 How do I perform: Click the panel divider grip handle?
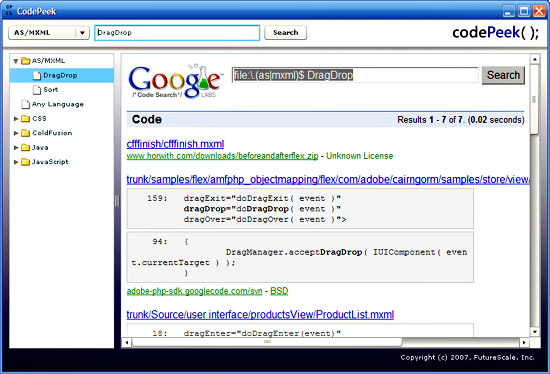pyautogui.click(x=117, y=201)
